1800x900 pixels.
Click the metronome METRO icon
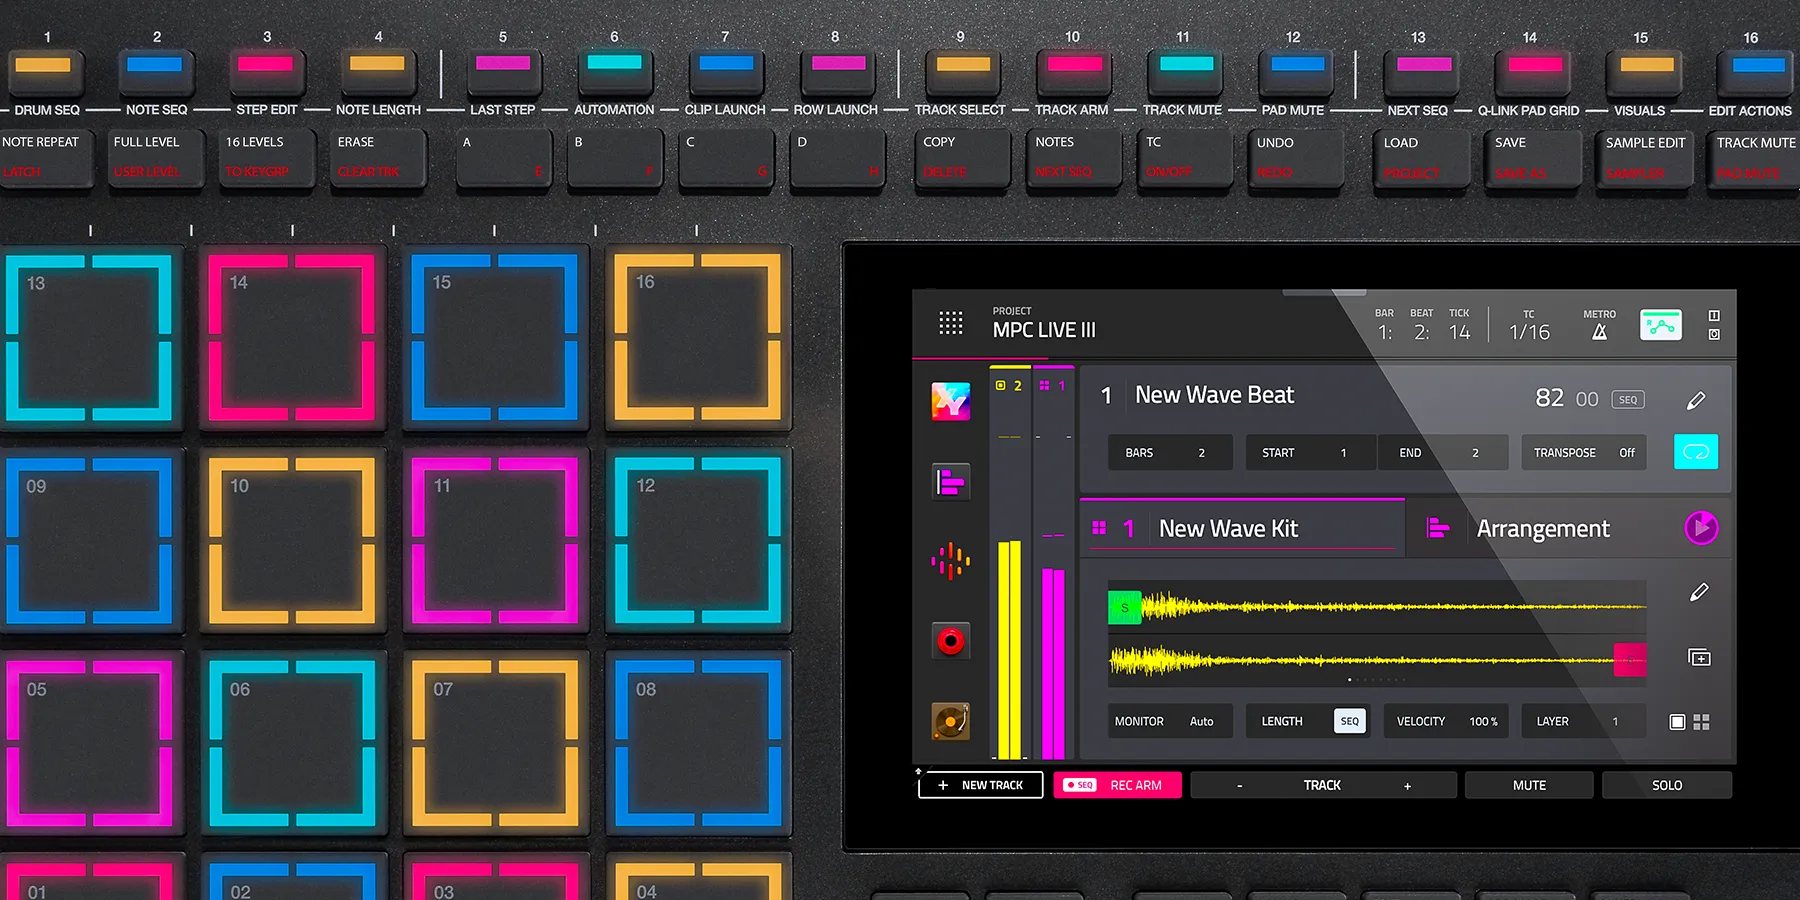click(1597, 325)
